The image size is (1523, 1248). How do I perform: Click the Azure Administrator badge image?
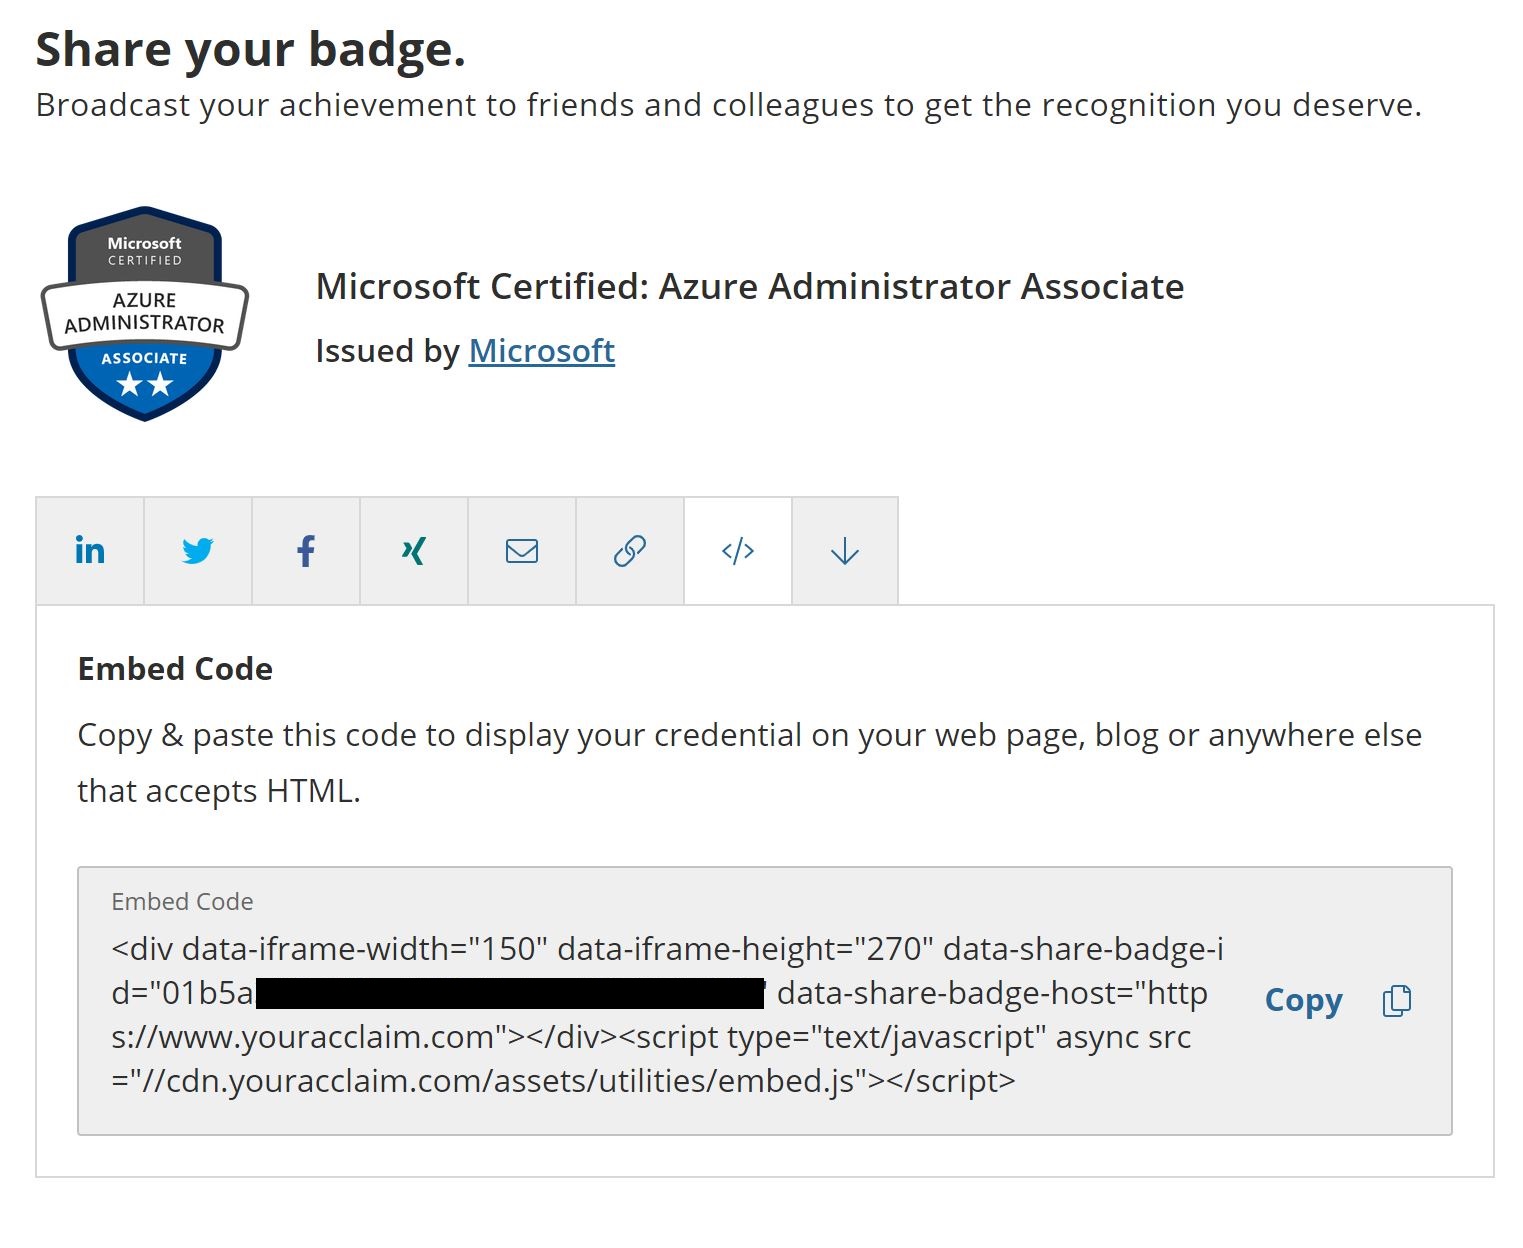coord(145,314)
